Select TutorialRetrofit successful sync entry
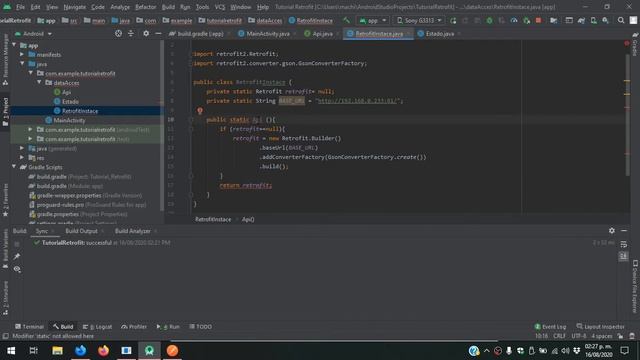Viewport: 640px width, 360px height. 102,242
